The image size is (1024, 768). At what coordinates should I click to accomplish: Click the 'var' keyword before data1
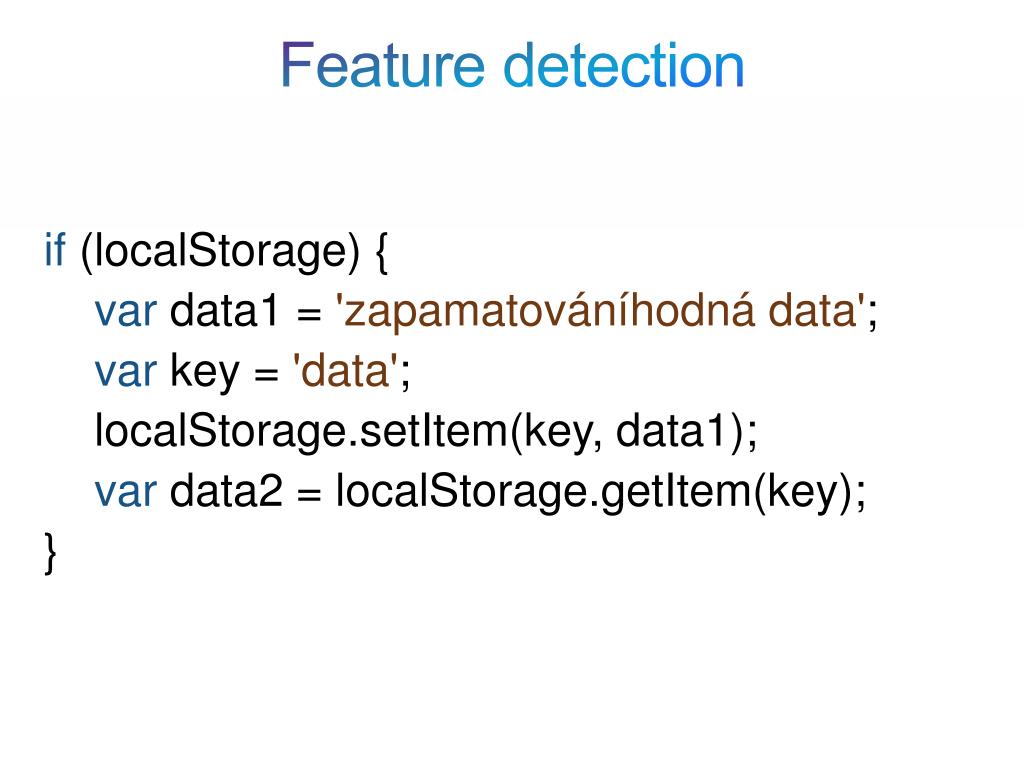126,311
